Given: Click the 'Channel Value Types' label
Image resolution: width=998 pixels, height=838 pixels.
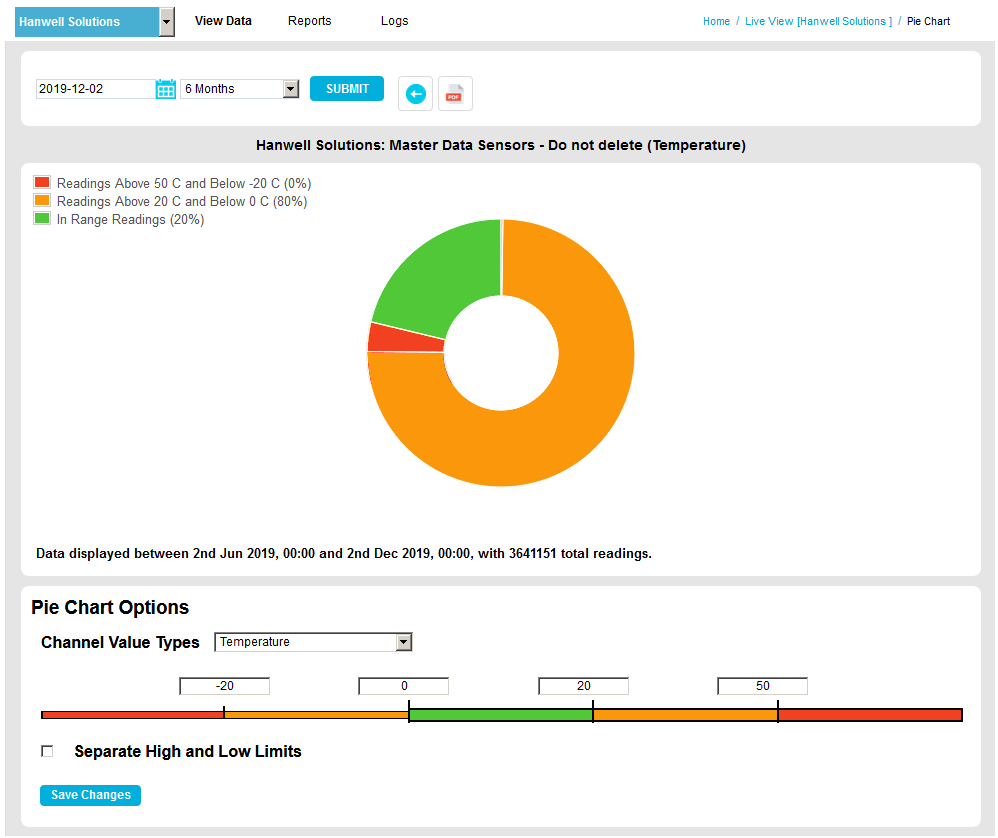Looking at the screenshot, I should point(120,643).
